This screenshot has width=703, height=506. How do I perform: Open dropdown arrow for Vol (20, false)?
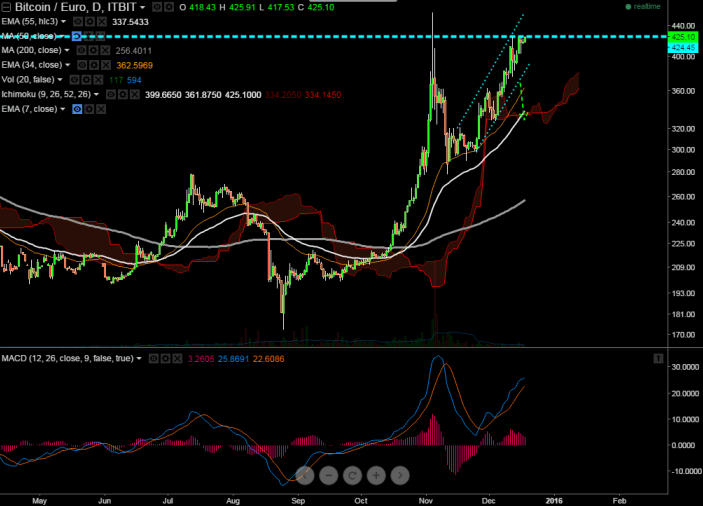click(60, 80)
